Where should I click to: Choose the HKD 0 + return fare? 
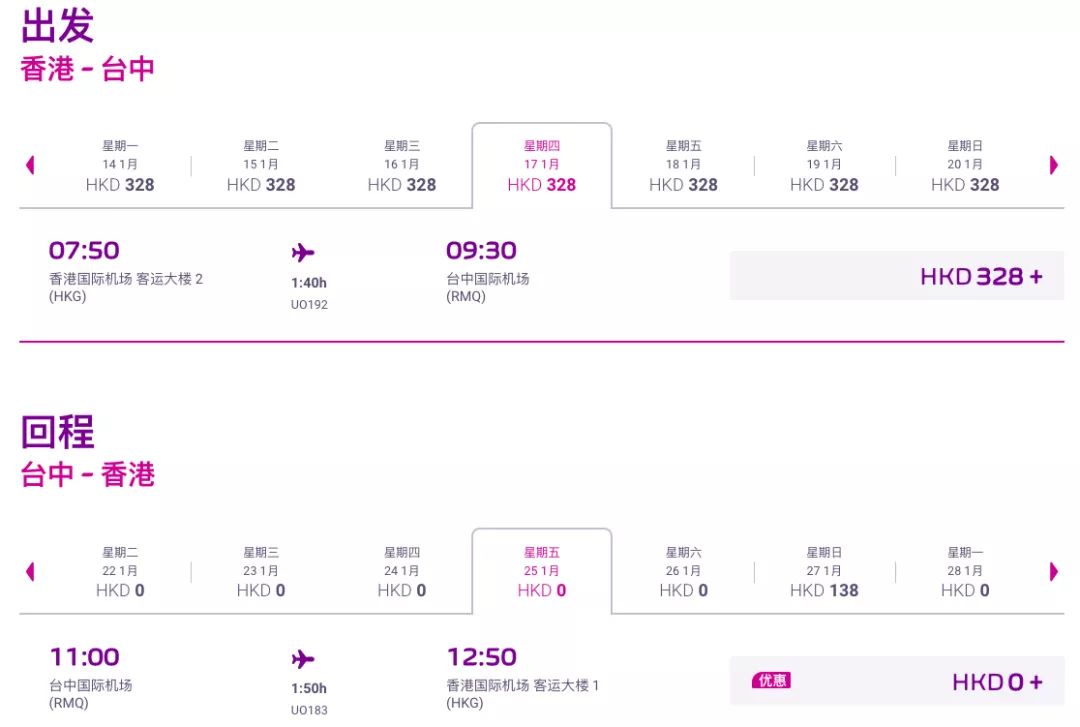897,681
